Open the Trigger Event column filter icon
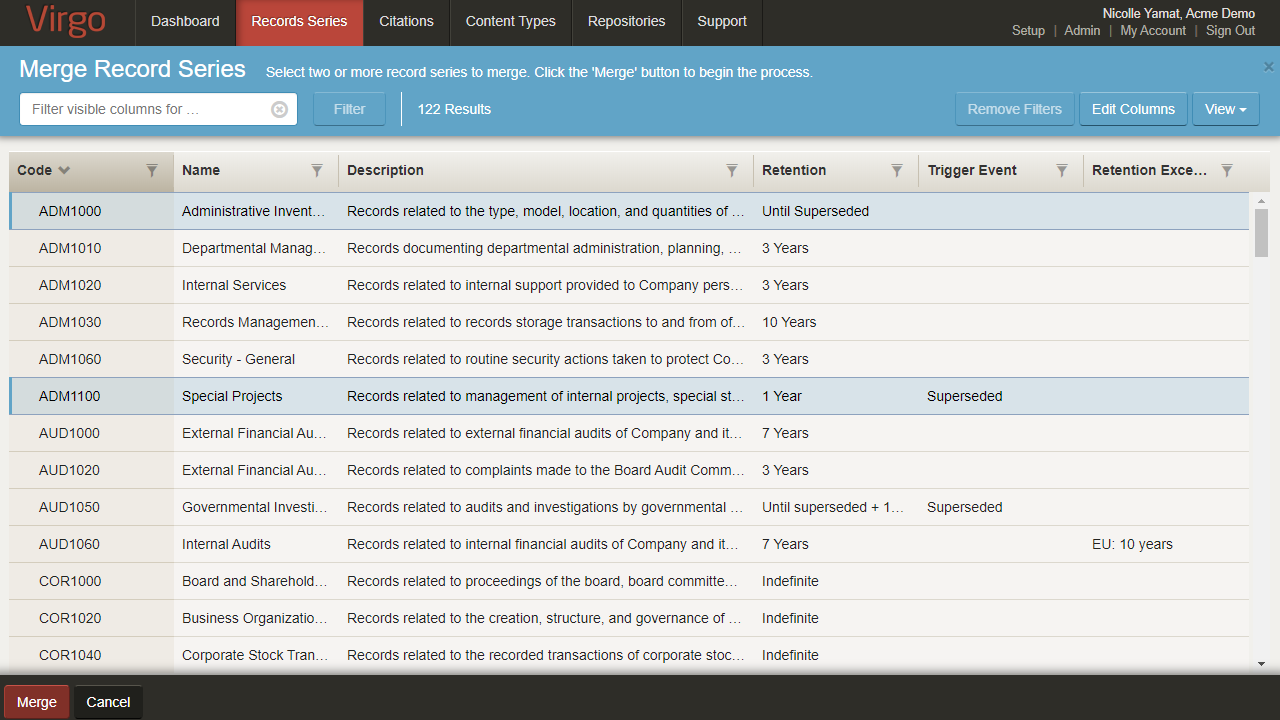The image size is (1280, 720). 1062,171
